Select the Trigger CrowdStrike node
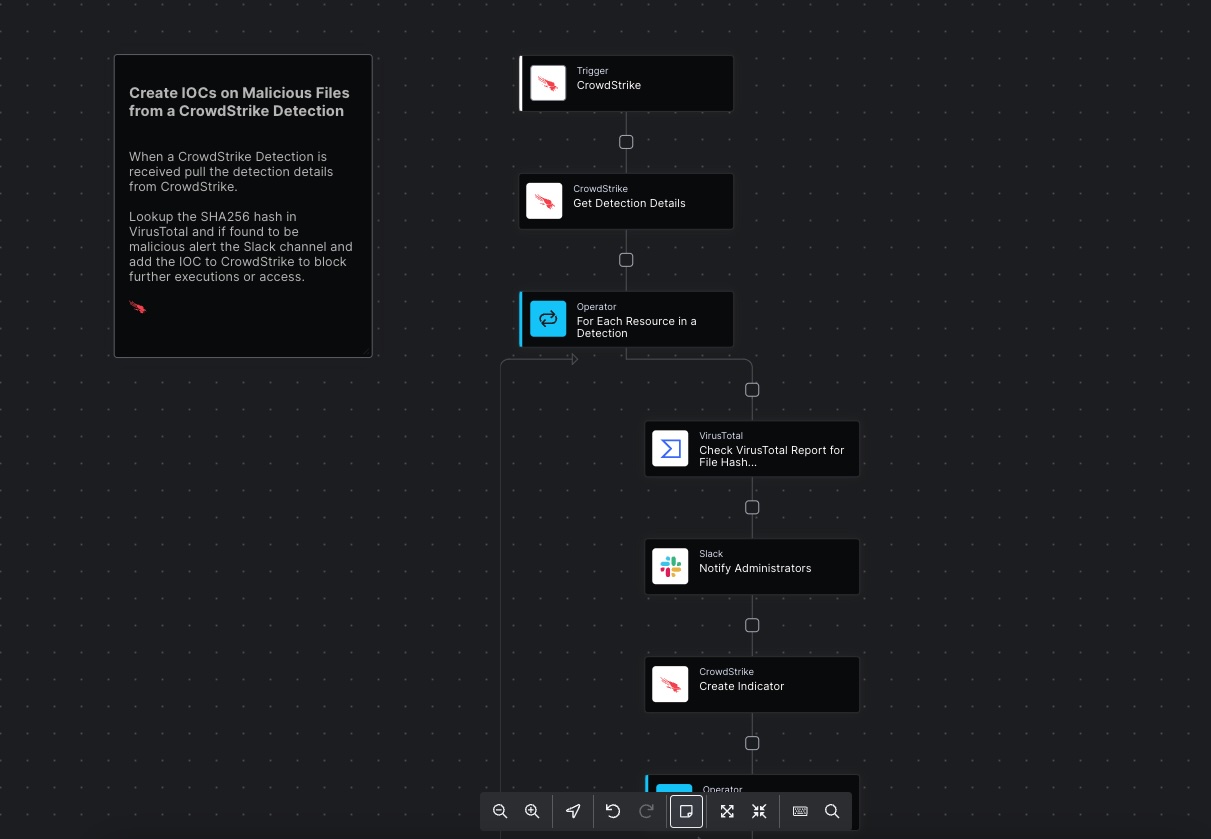 pyautogui.click(x=626, y=83)
